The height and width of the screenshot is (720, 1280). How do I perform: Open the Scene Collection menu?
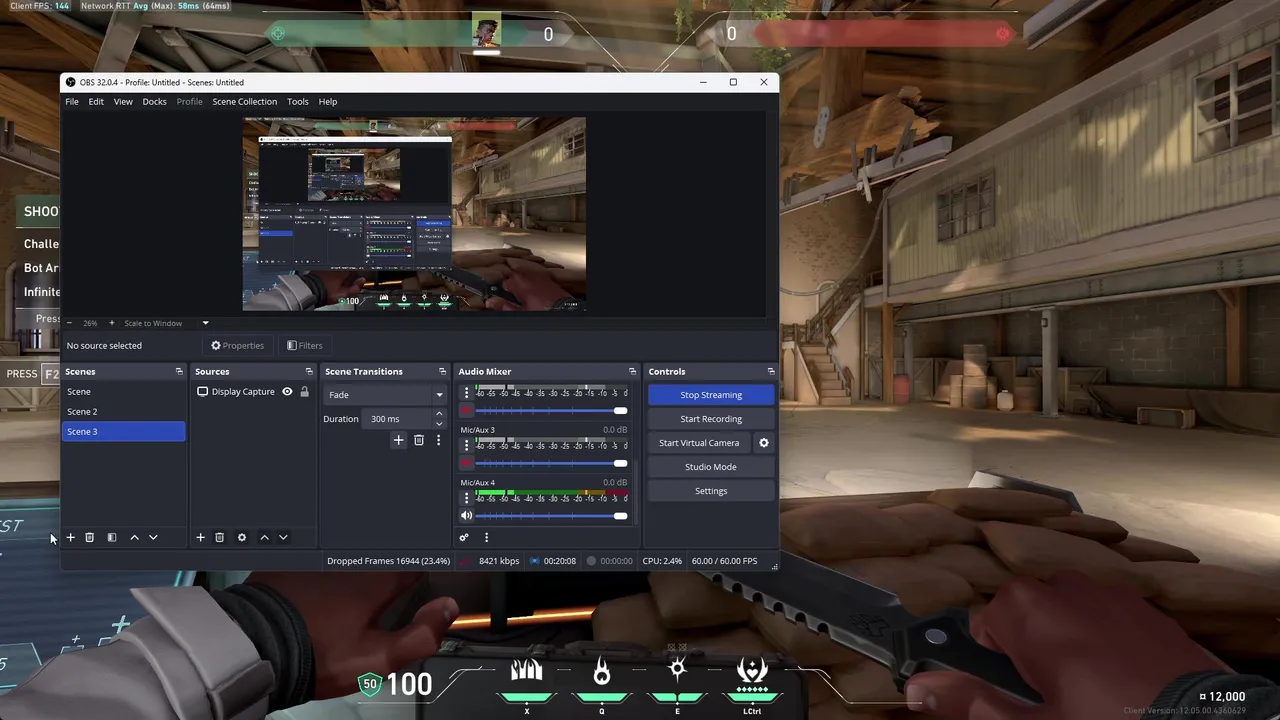coord(244,101)
